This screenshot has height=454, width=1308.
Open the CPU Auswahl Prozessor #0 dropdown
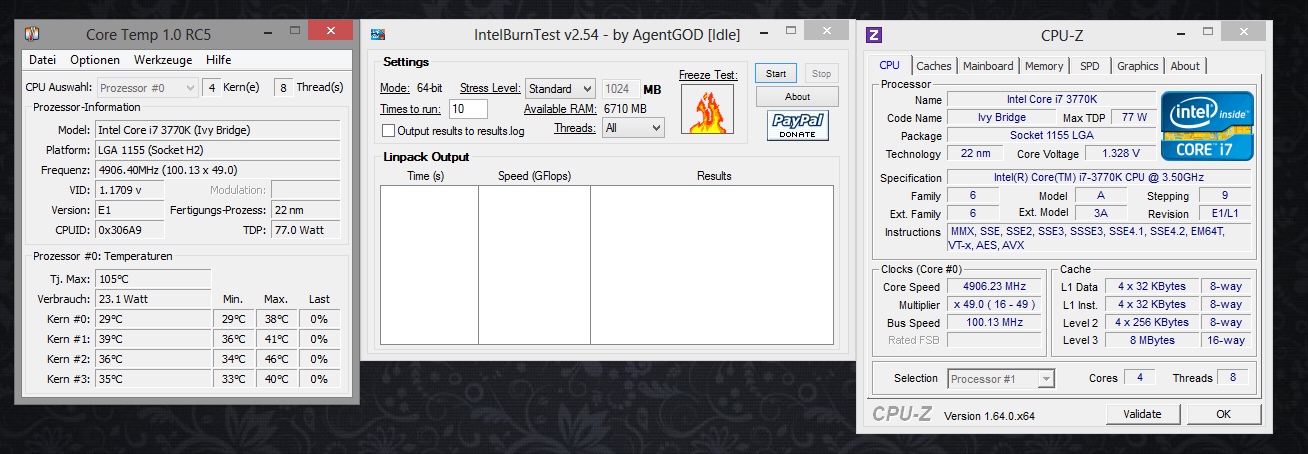coord(148,87)
